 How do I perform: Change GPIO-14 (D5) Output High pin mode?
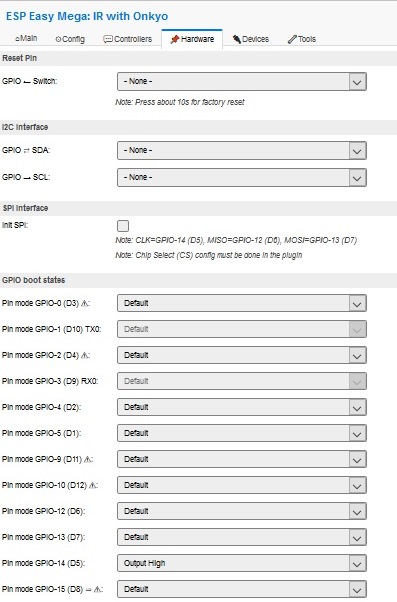tap(242, 563)
